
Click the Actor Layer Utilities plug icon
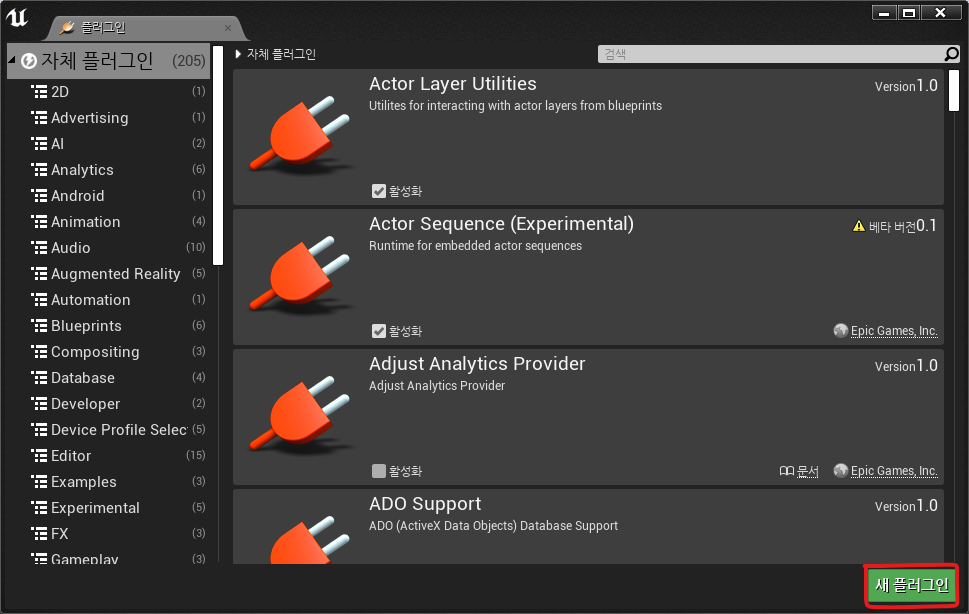[x=300, y=134]
